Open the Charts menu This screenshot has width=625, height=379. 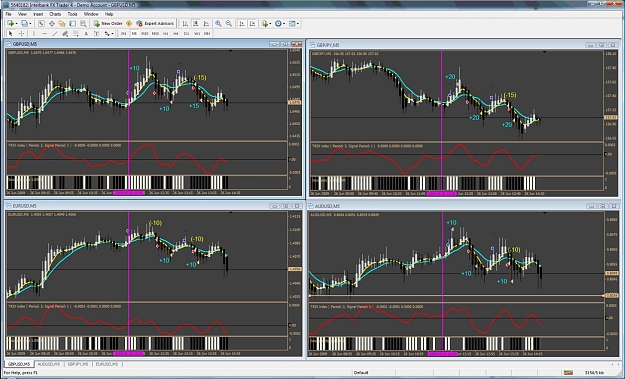55,14
